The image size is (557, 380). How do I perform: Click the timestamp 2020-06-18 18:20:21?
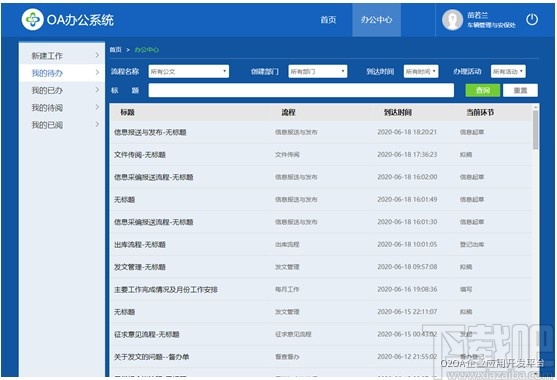407,132
